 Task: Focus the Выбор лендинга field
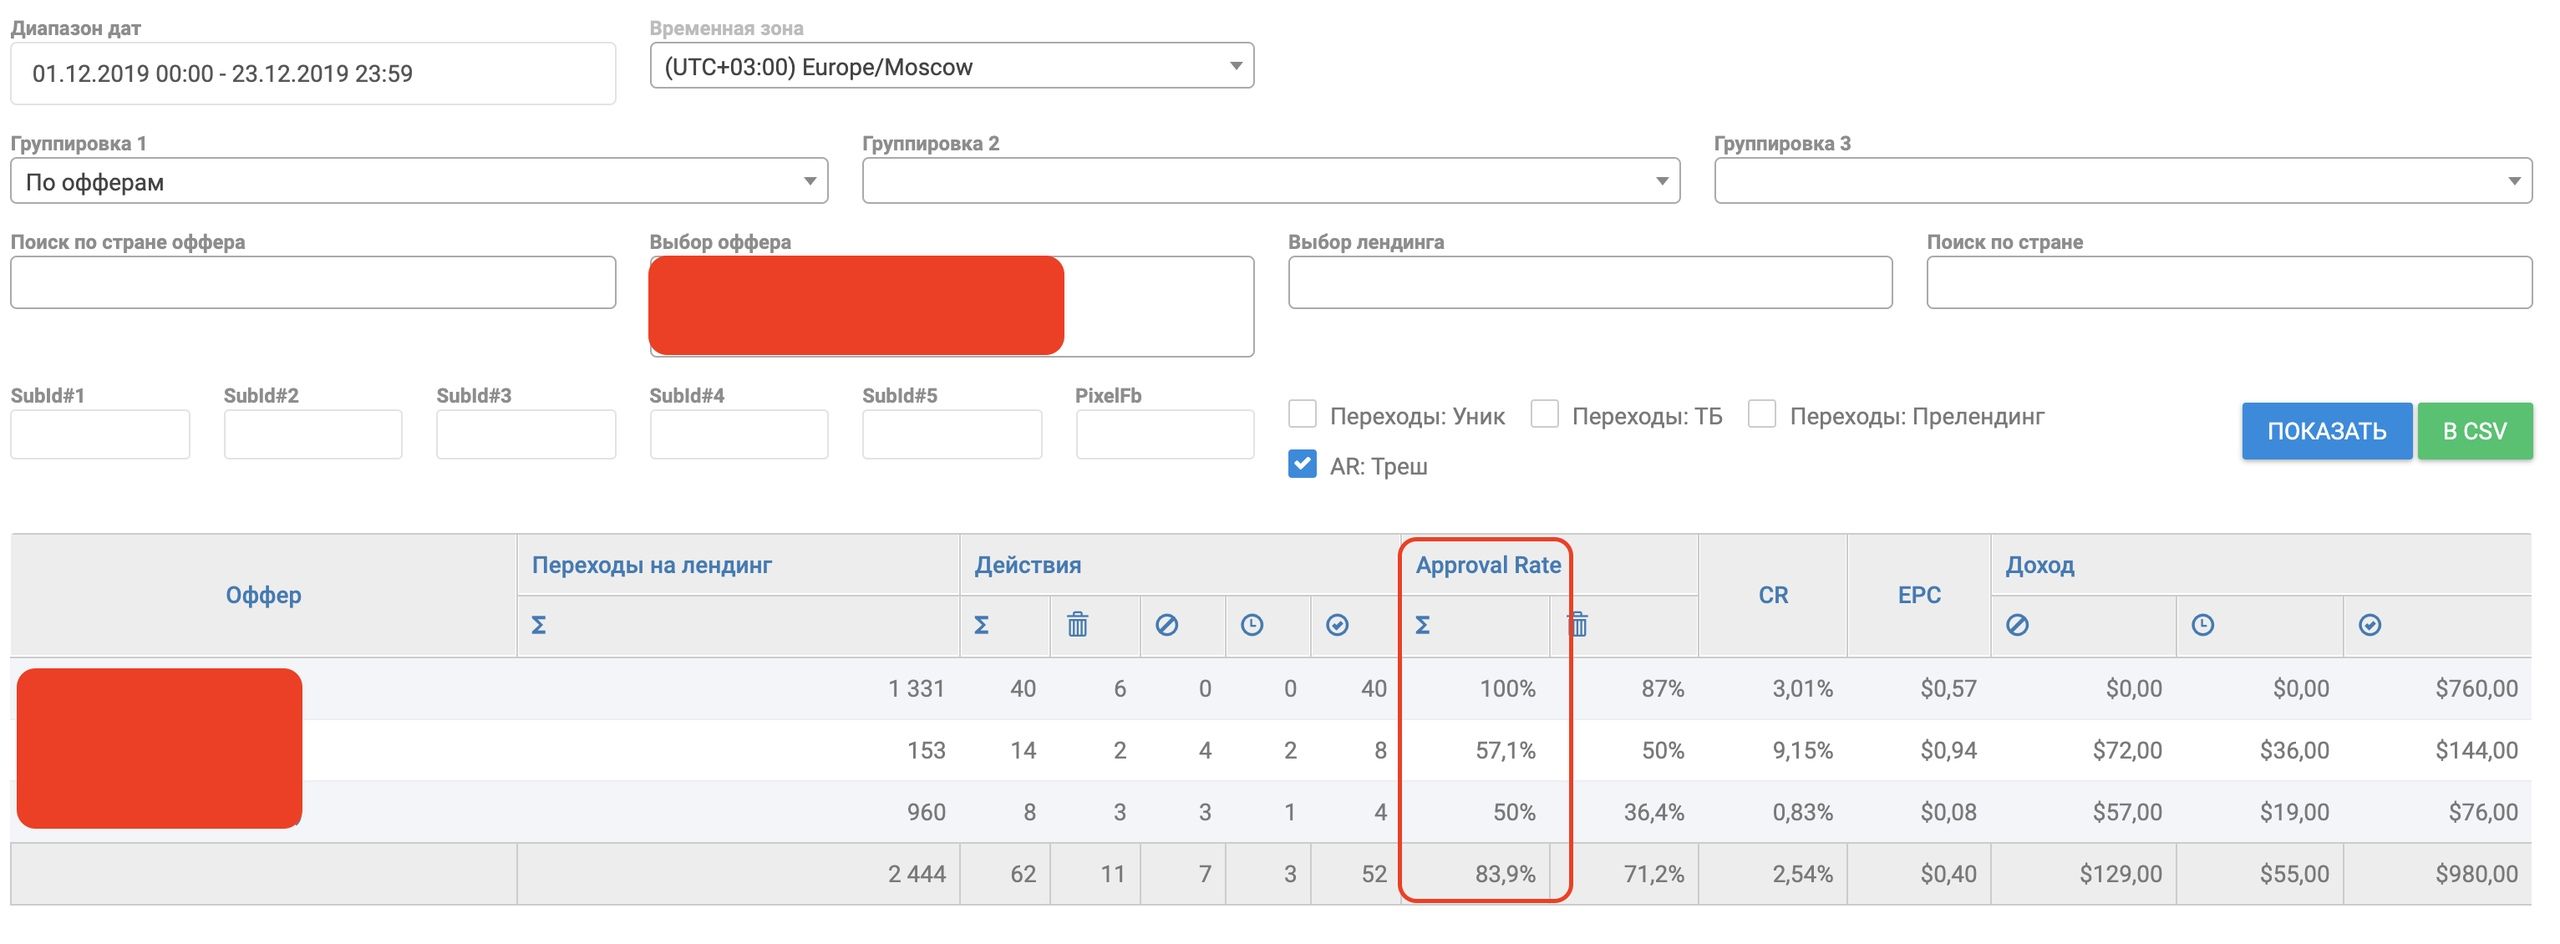click(x=1590, y=282)
